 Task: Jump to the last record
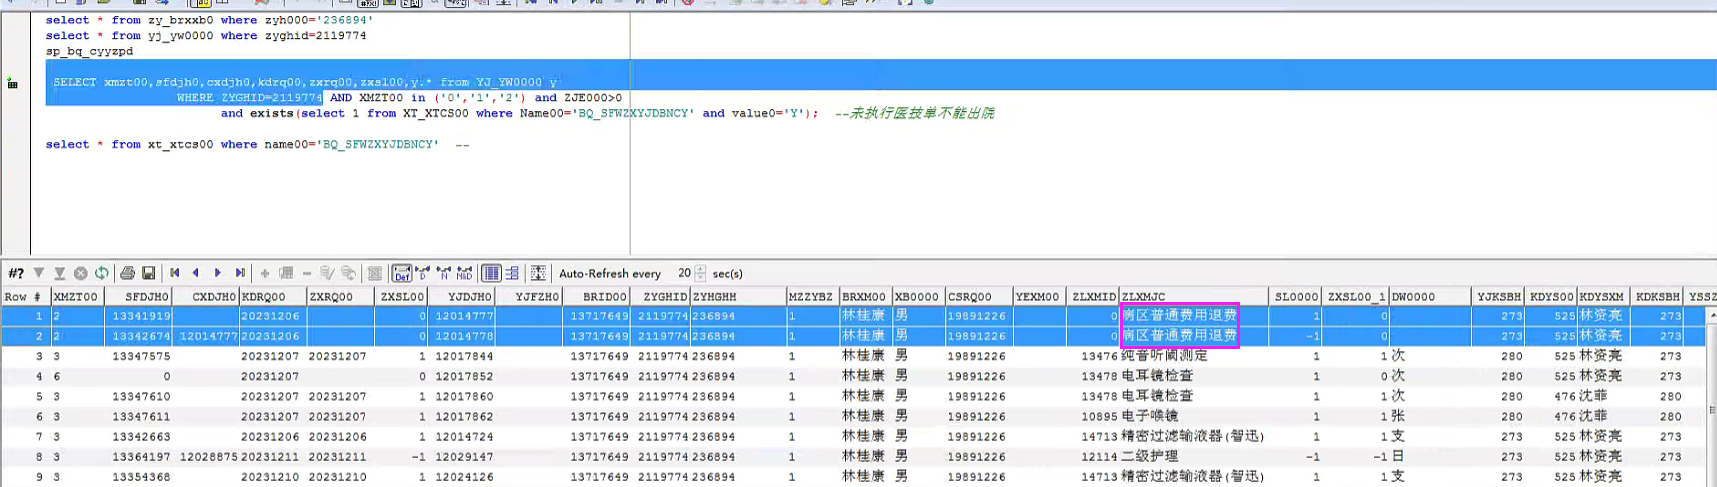pos(240,273)
